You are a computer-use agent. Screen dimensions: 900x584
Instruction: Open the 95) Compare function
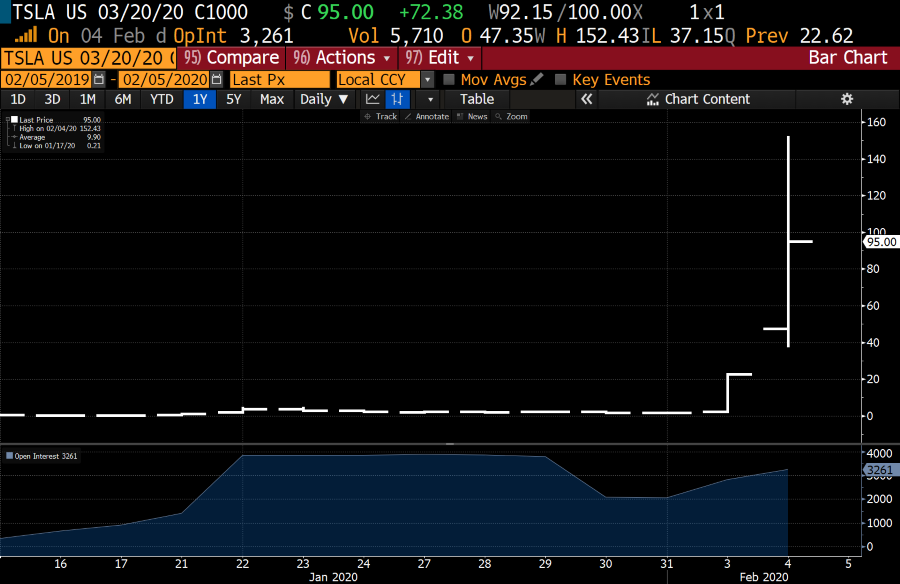click(x=231, y=57)
